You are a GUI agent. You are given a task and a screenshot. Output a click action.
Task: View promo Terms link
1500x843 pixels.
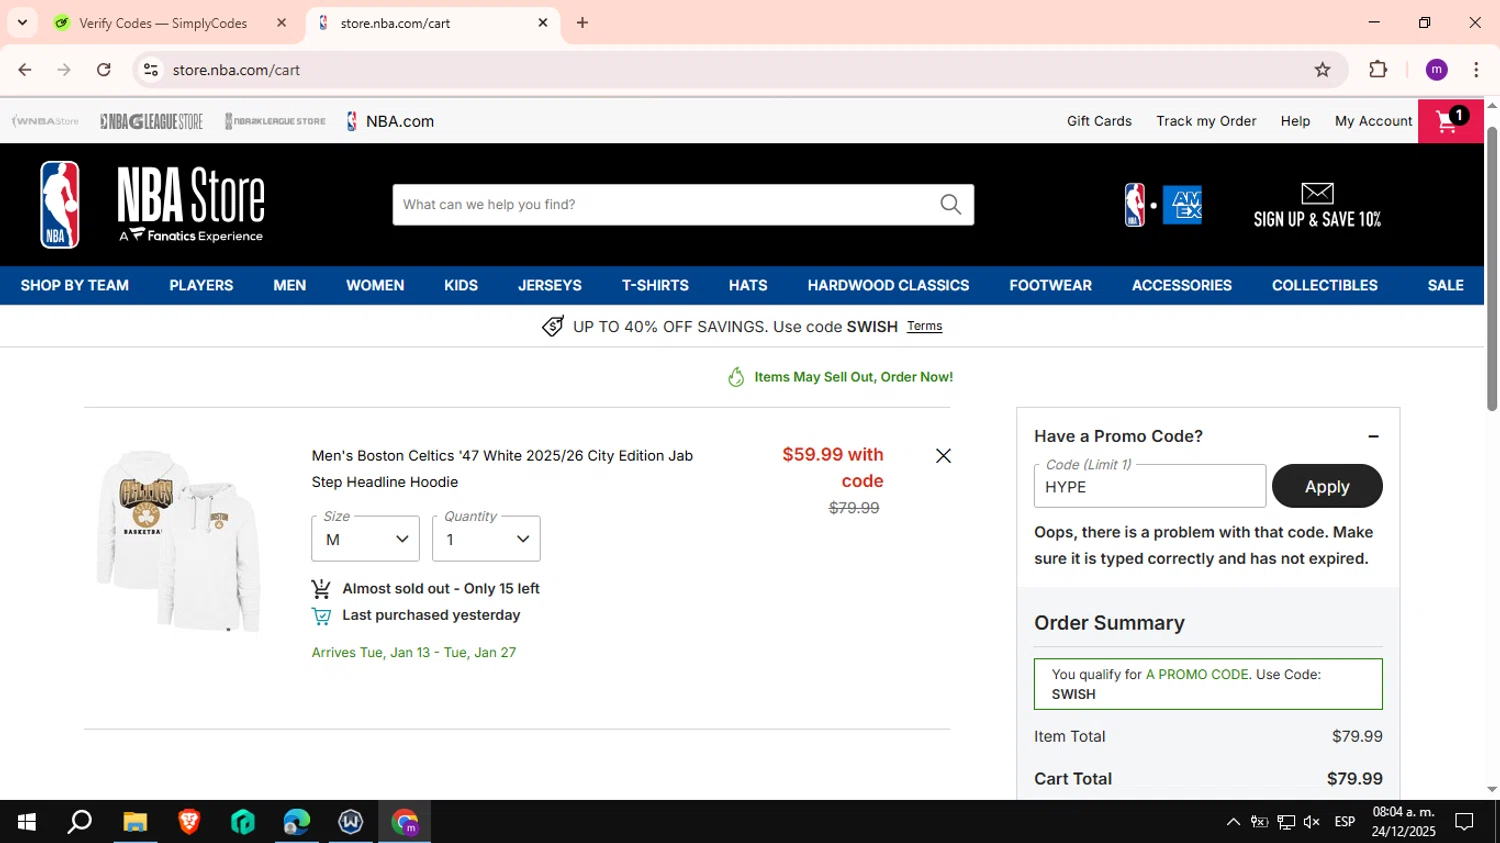tap(924, 326)
